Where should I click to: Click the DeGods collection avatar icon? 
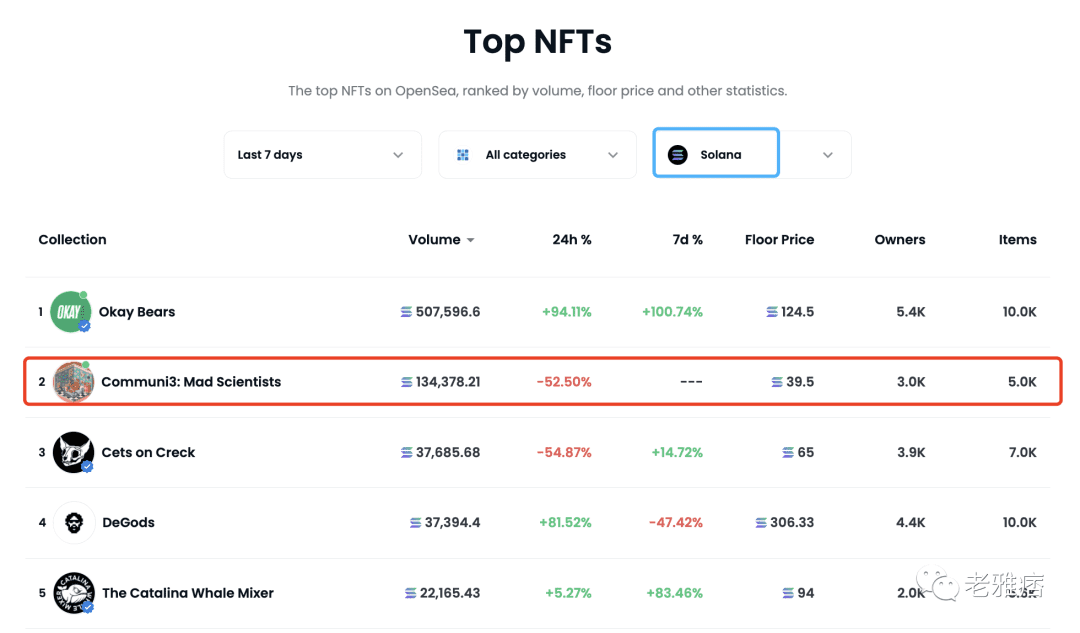click(x=73, y=522)
